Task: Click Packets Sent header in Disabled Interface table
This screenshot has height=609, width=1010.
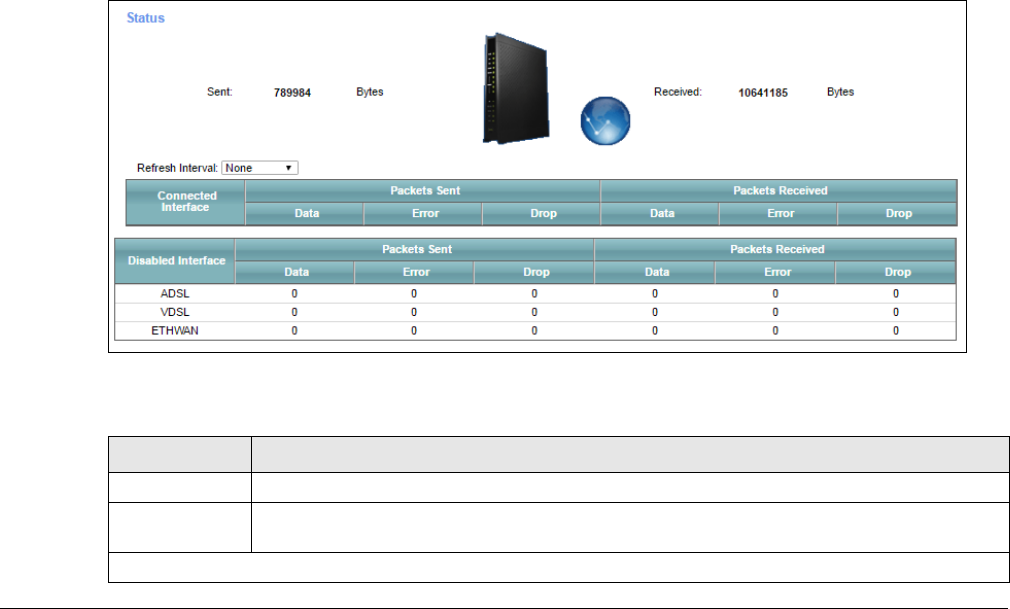Action: [415, 249]
